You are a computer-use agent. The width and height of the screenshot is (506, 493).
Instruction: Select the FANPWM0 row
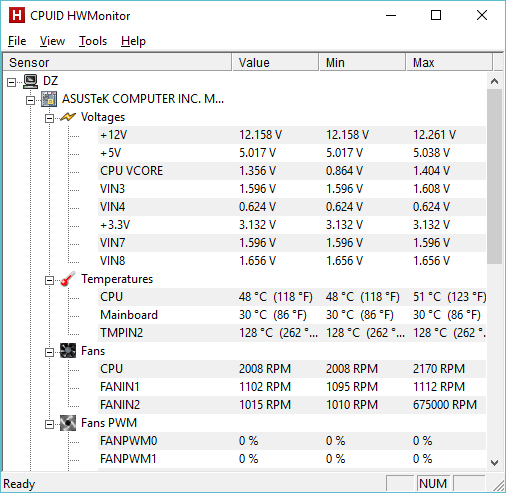(x=292, y=441)
